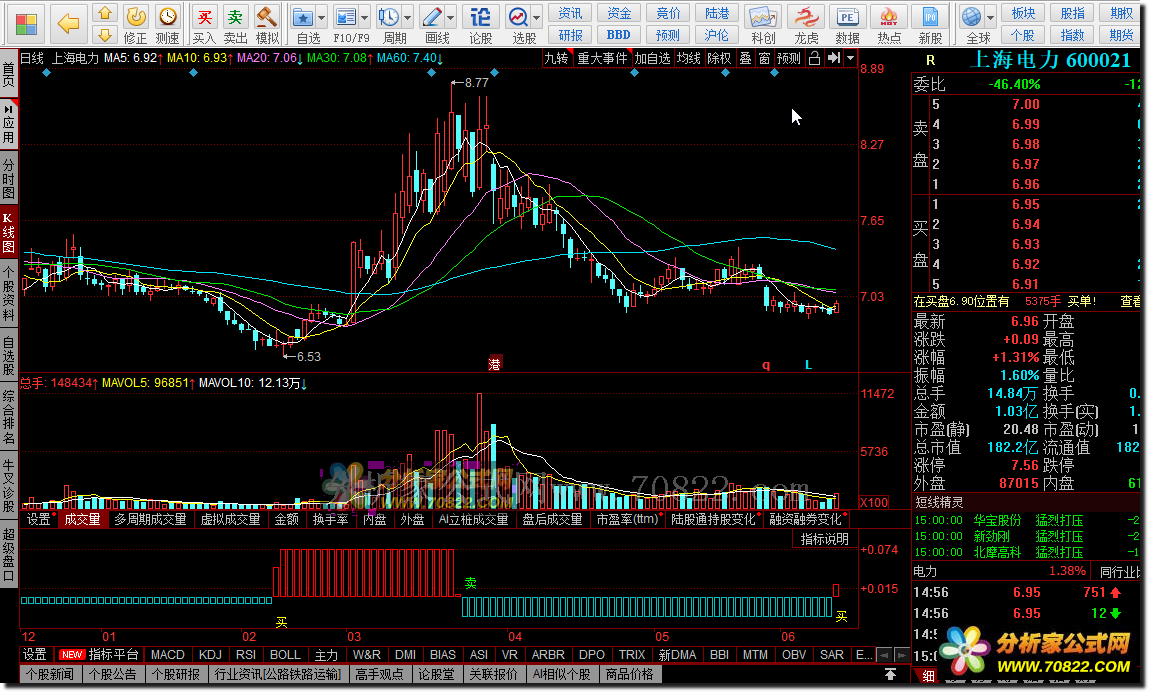Screen dimensions: 1150x692
Task: Expand more indicators with E... tab
Action: [x=864, y=655]
